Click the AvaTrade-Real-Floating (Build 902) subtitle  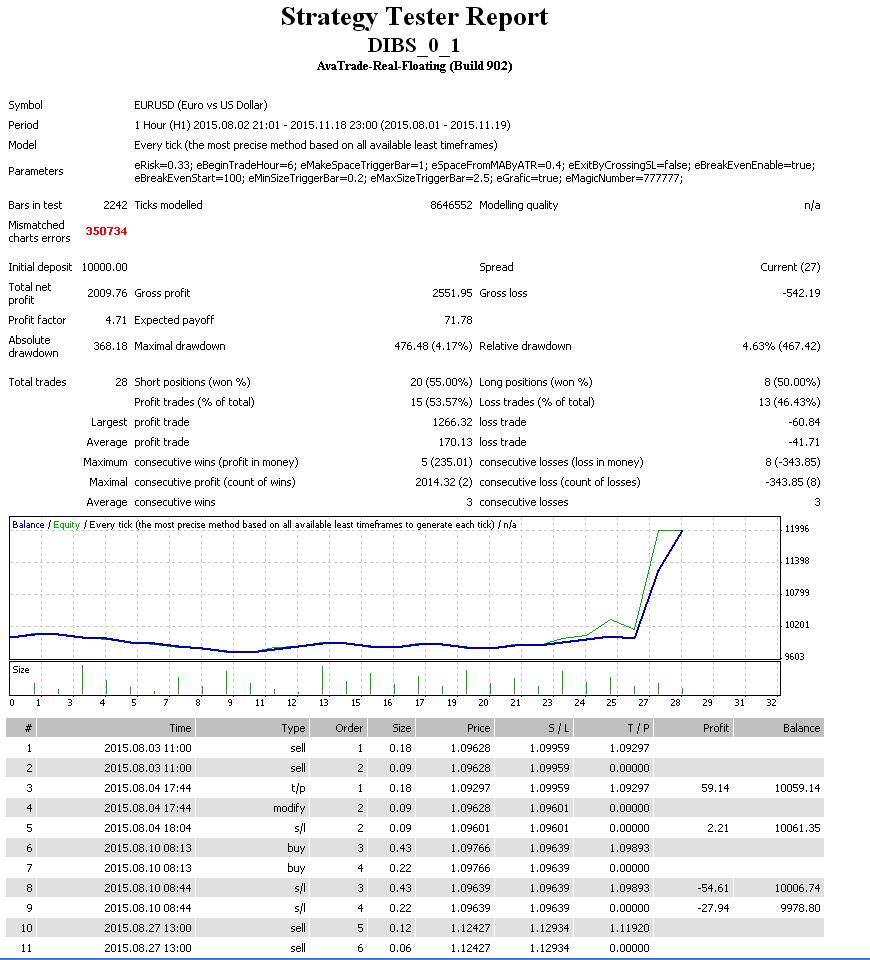(414, 66)
